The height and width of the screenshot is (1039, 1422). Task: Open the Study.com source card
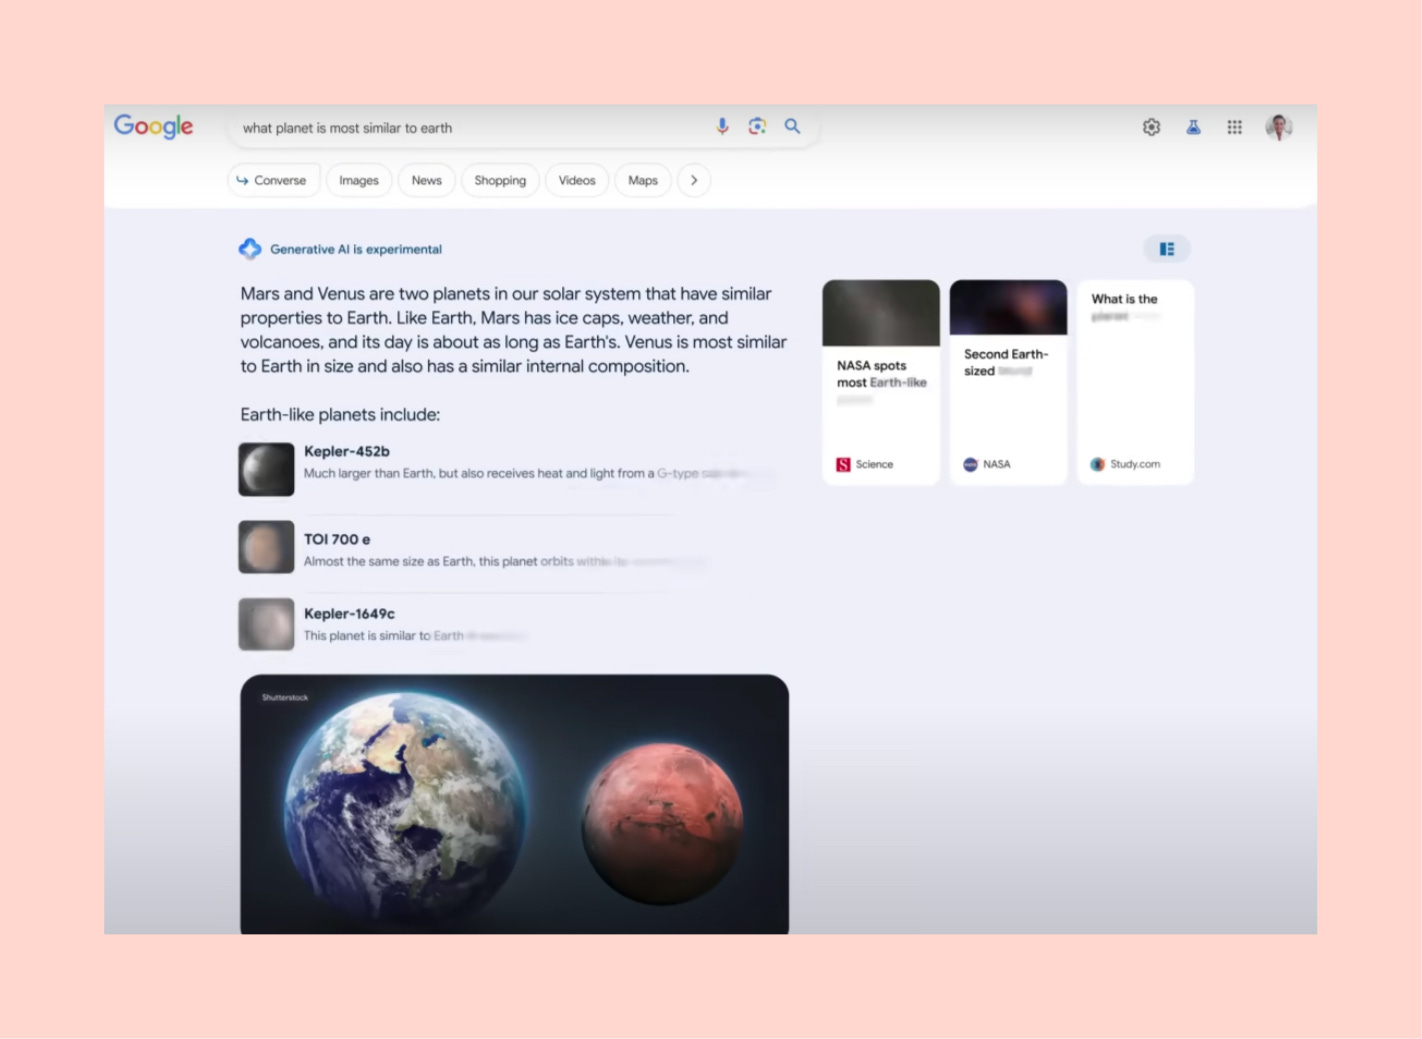1135,382
